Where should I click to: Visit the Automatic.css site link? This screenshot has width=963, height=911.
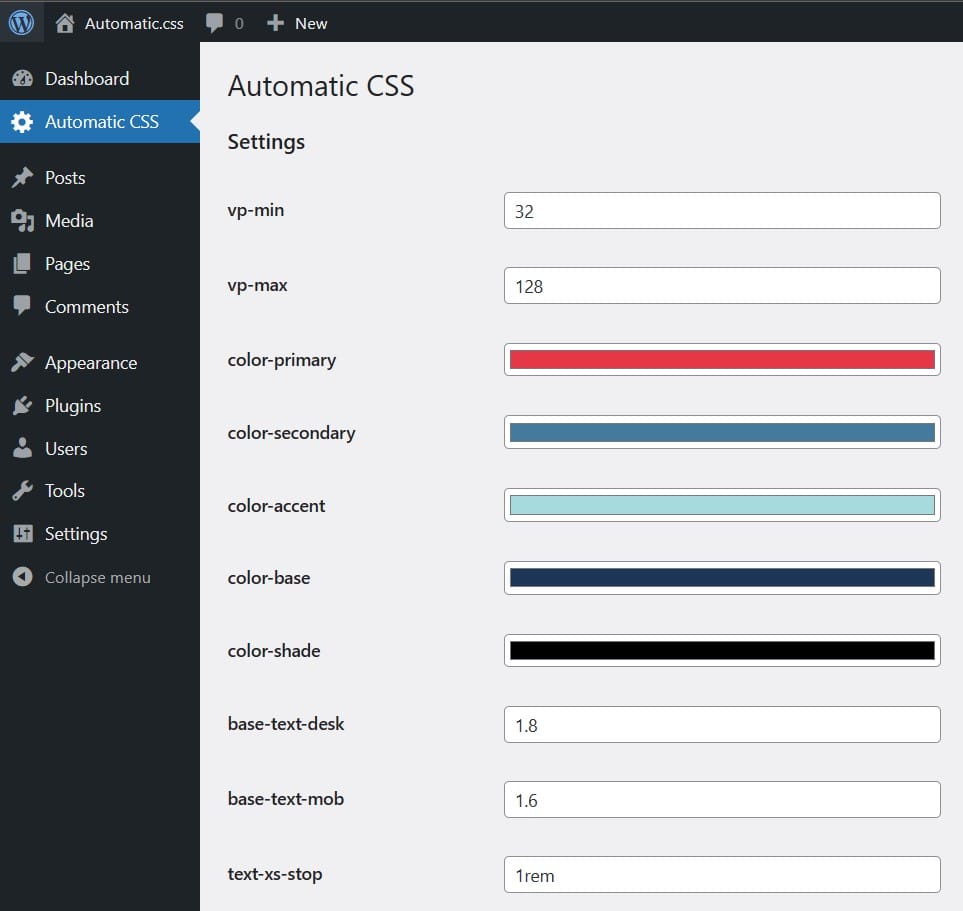134,23
